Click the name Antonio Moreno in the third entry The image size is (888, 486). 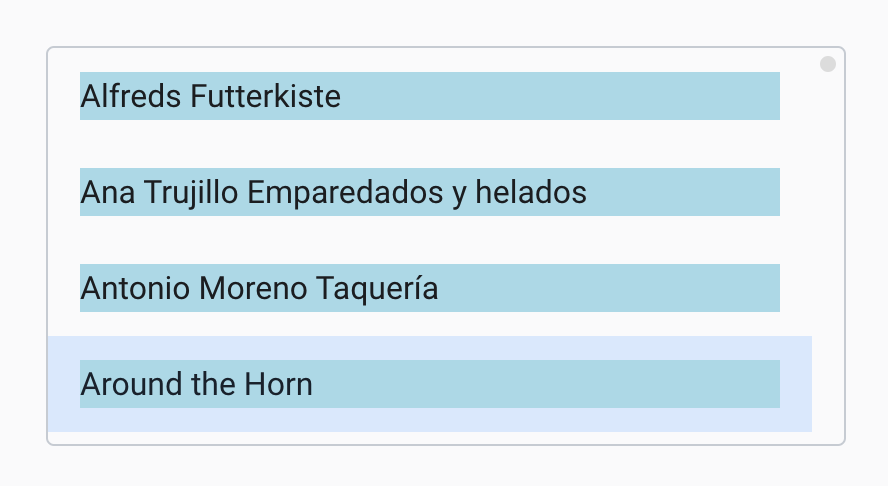[x=194, y=288]
